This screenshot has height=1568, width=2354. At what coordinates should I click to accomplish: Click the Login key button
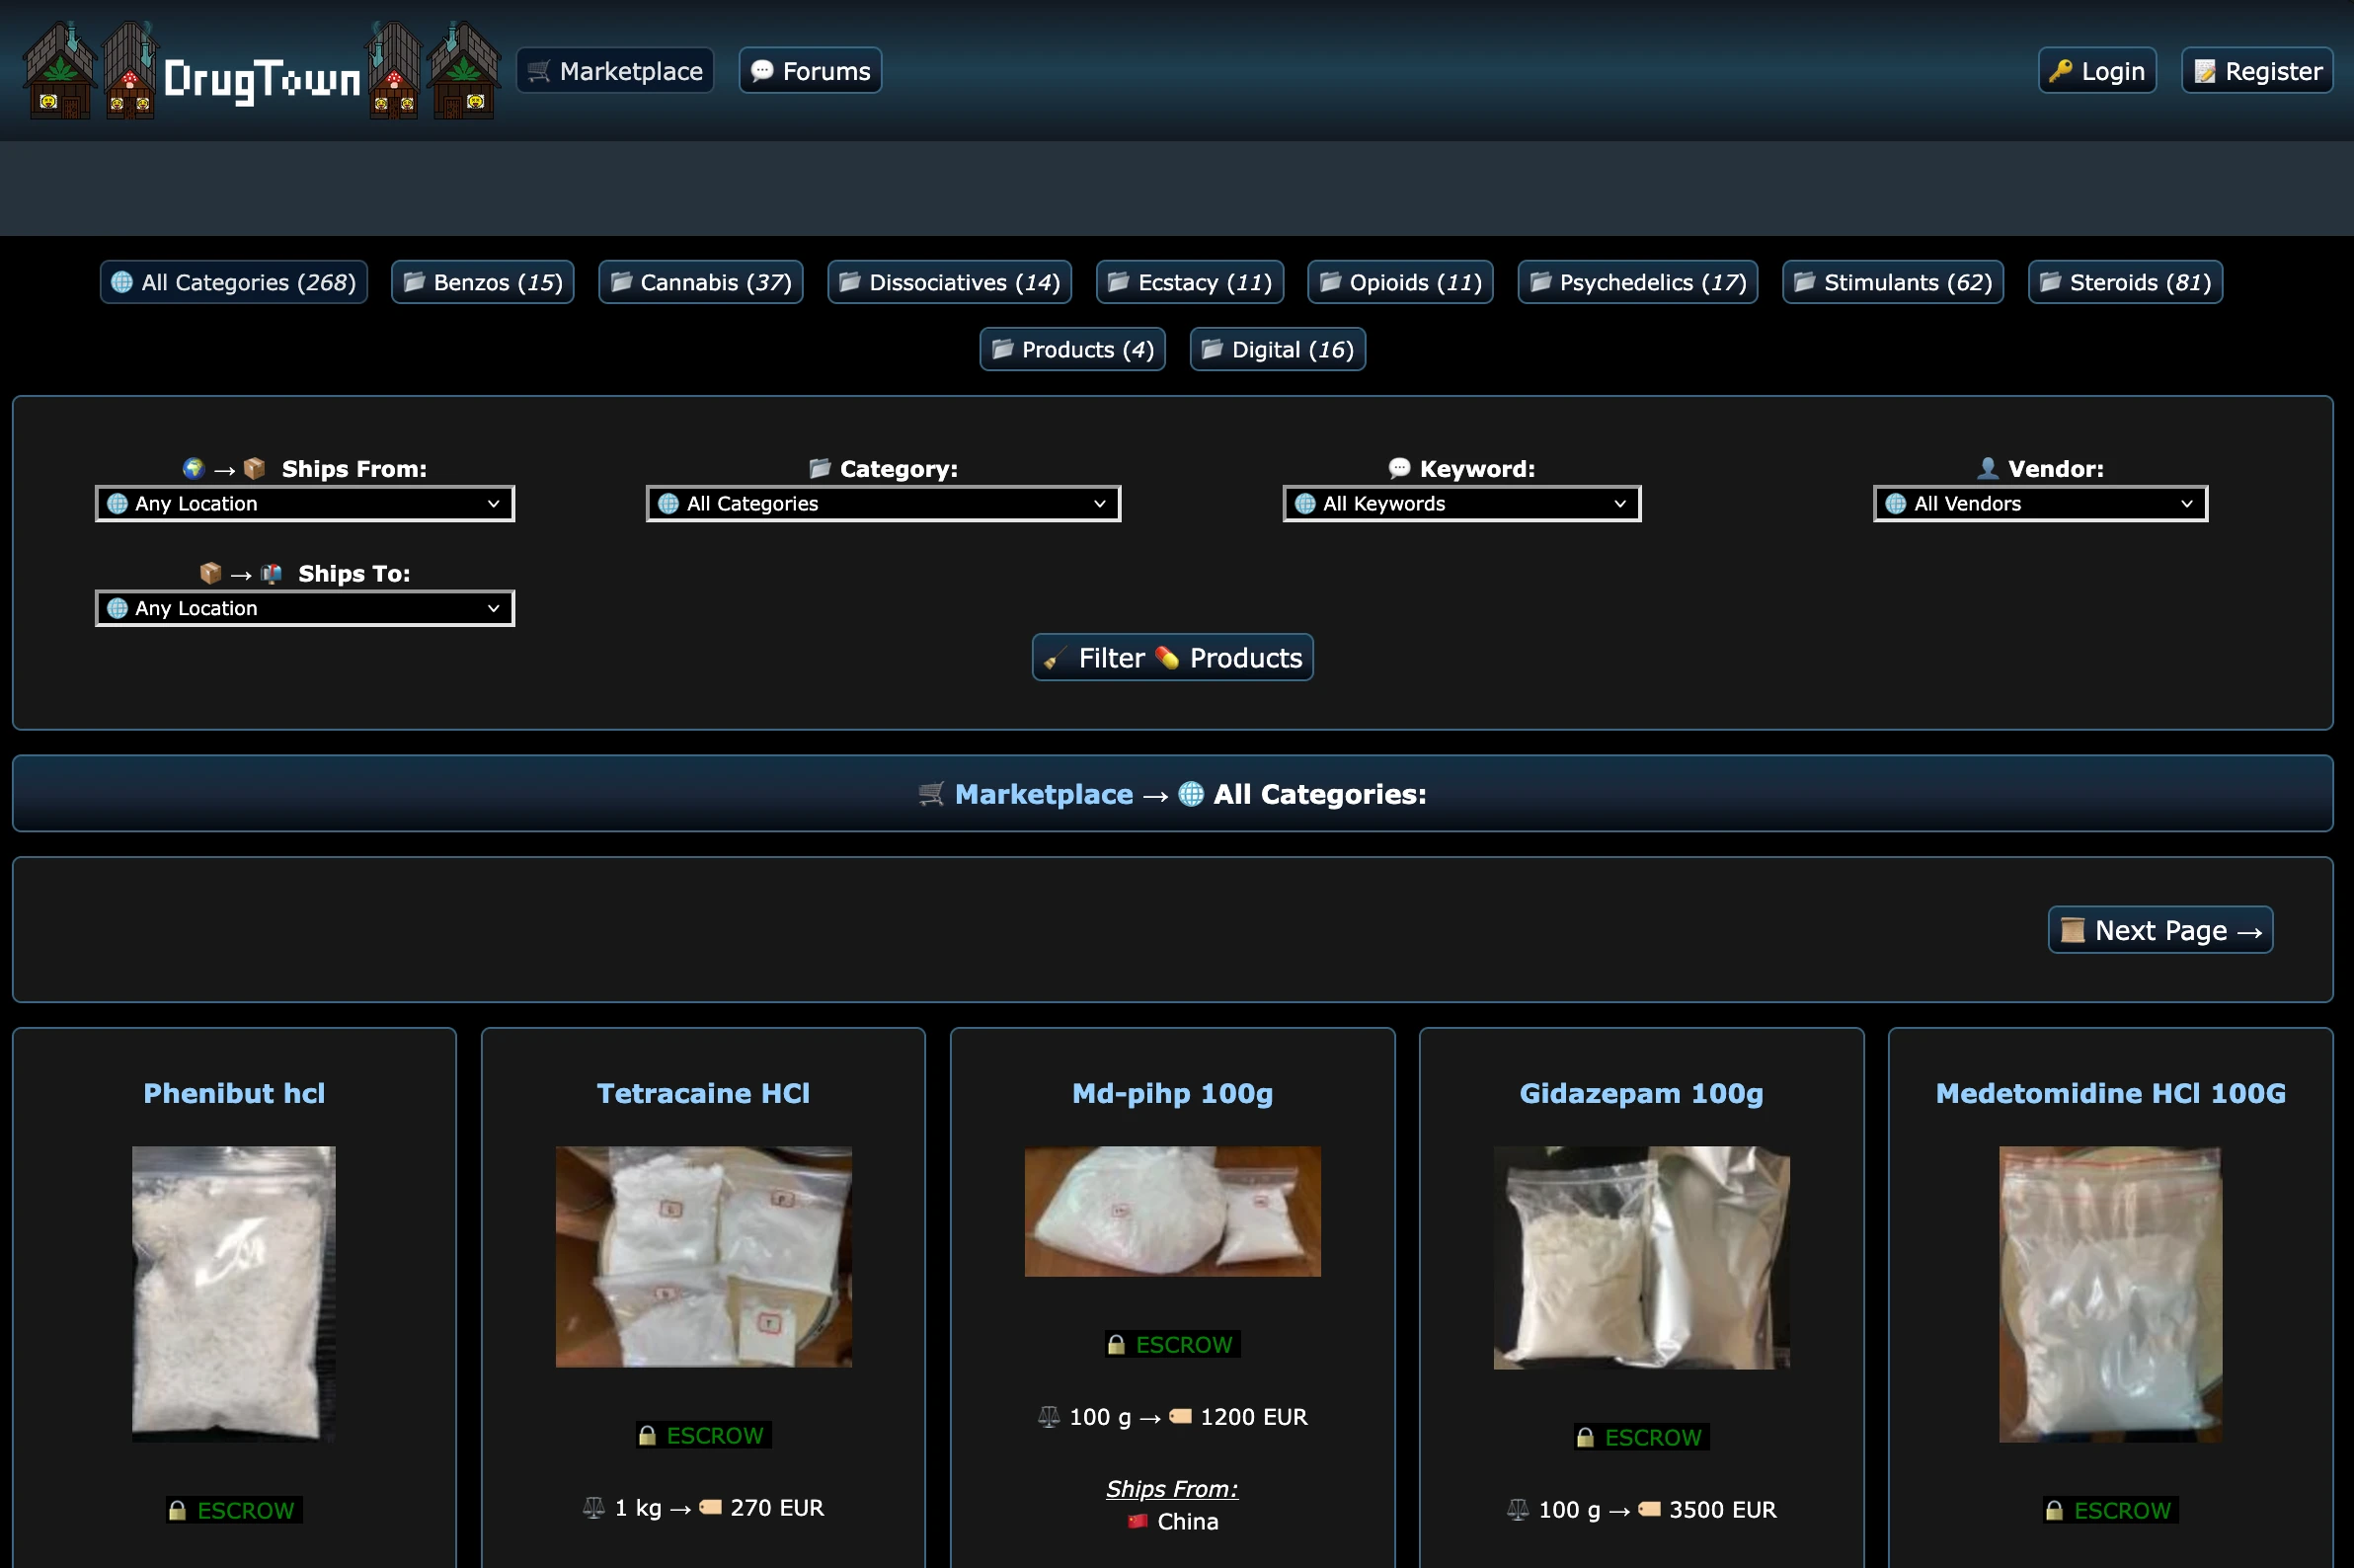(x=2096, y=71)
